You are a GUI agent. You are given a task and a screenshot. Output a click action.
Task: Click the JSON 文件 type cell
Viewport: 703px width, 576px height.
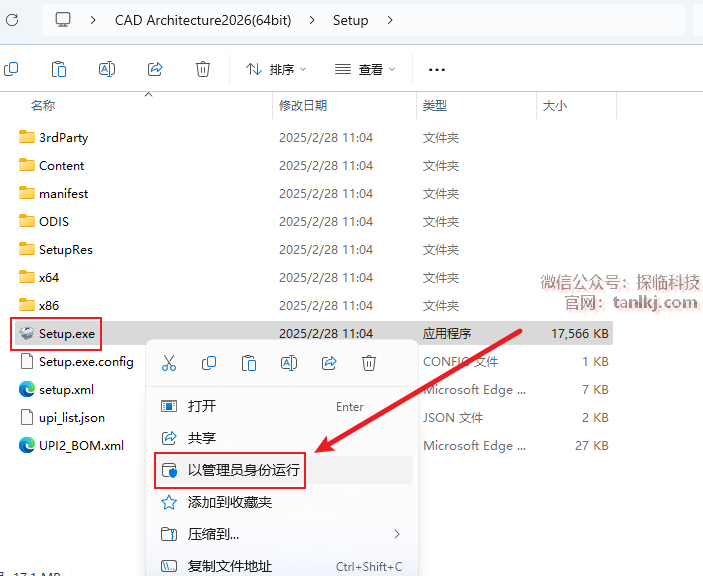pyautogui.click(x=453, y=418)
